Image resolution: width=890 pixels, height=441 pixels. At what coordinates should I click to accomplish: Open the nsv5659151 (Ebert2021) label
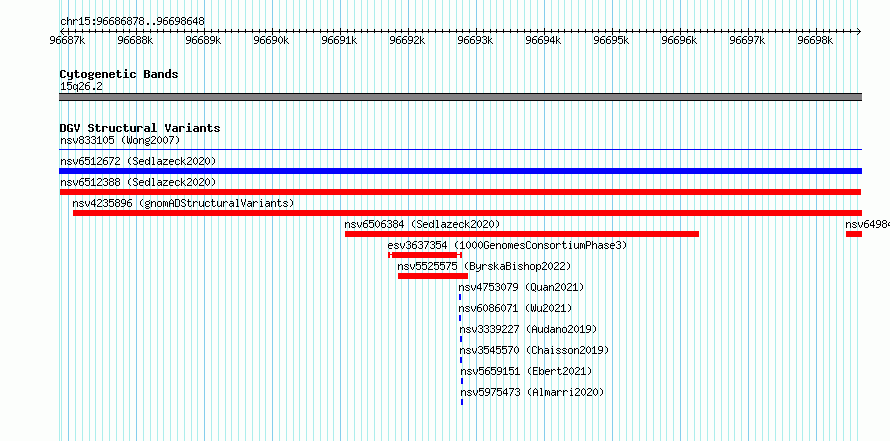click(526, 371)
